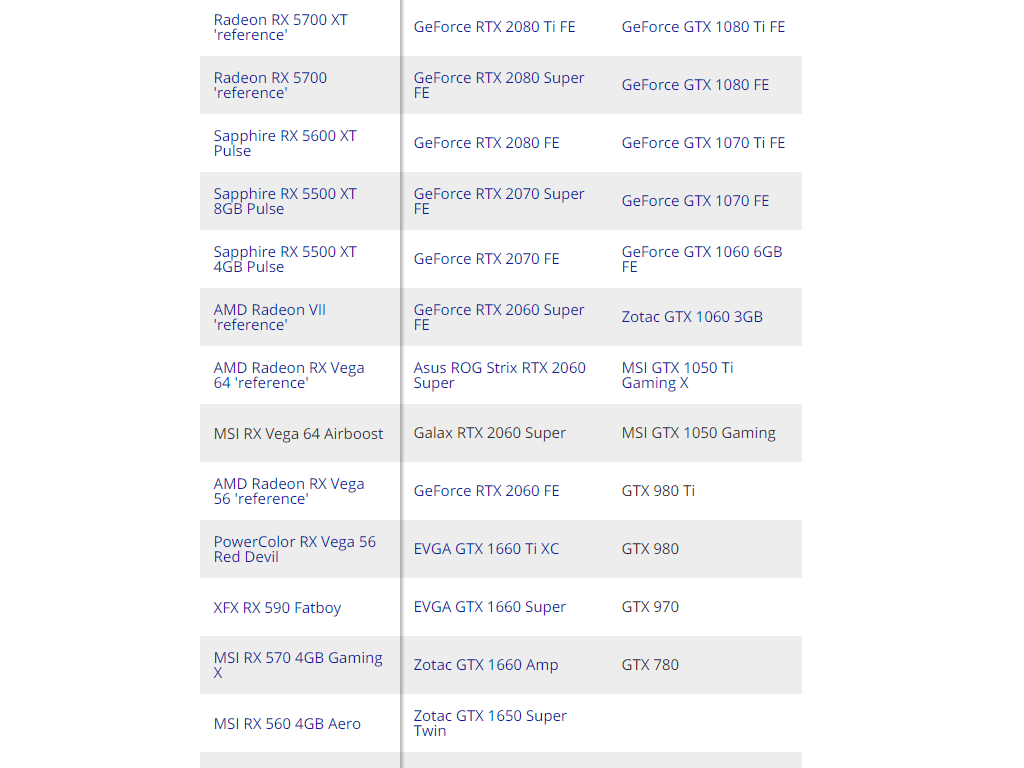Open Sapphire RX 5600 XT Pulse link
This screenshot has width=1024, height=768.
coord(285,144)
